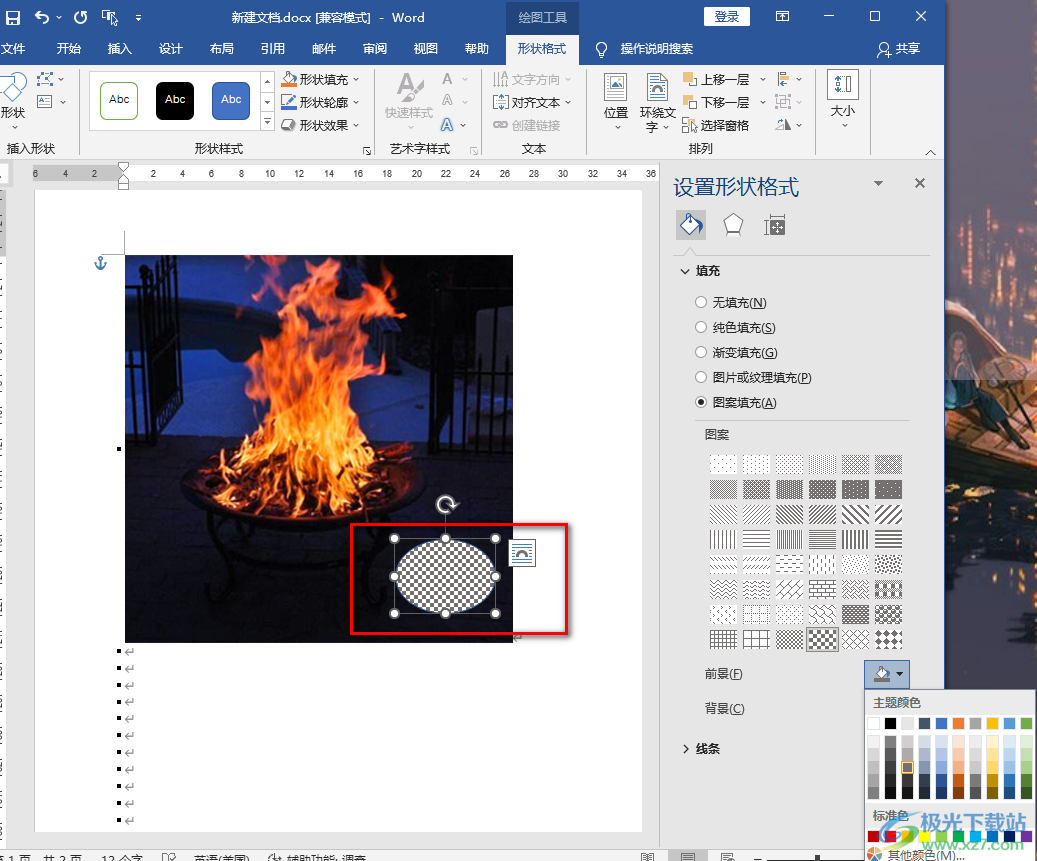Choose the orange theme color swatch
The image size is (1037, 861).
pos(958,723)
